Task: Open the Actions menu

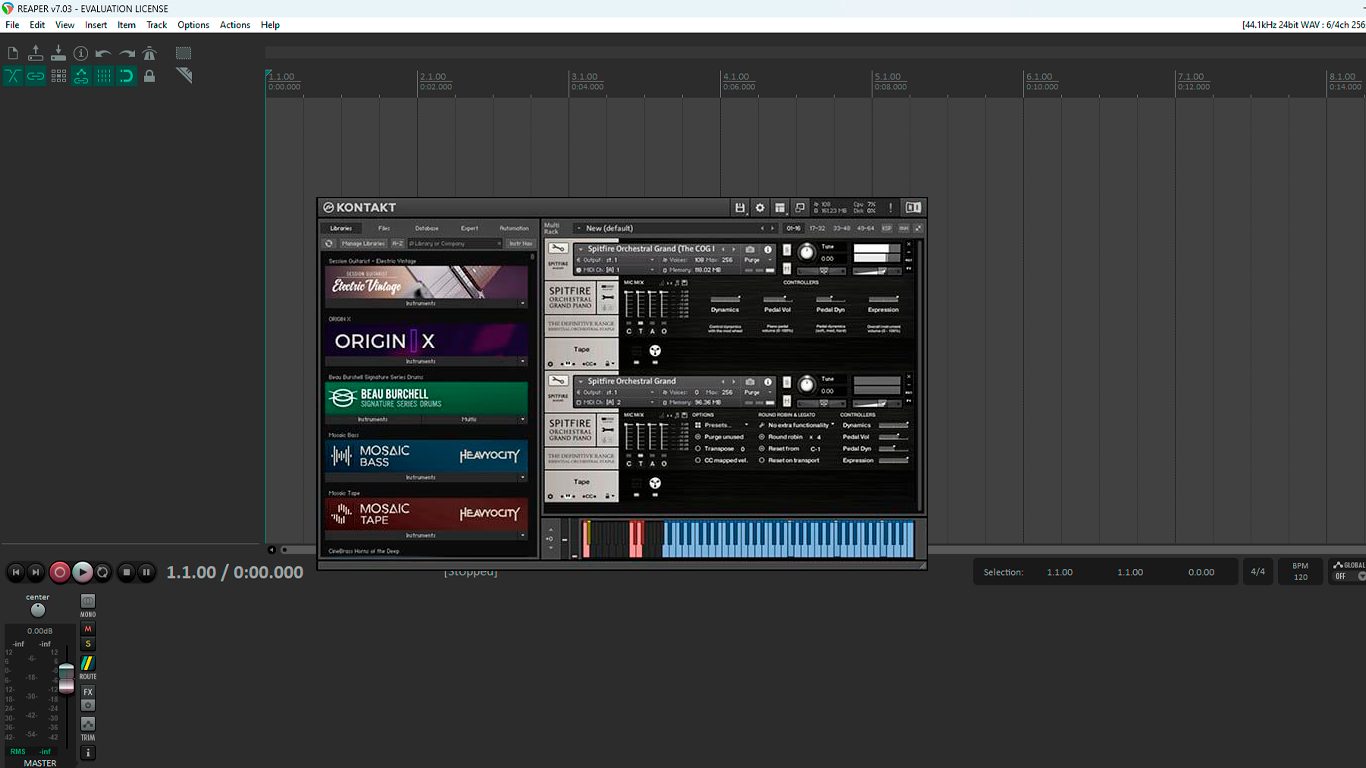Action: [x=235, y=25]
